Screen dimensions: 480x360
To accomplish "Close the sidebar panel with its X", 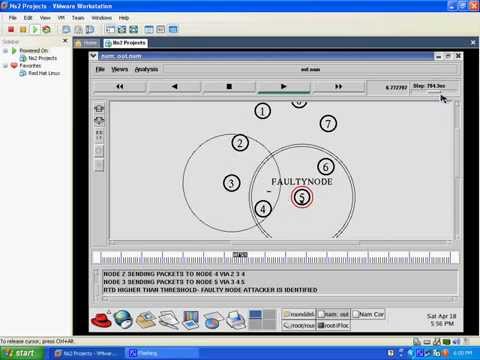I will coord(65,41).
